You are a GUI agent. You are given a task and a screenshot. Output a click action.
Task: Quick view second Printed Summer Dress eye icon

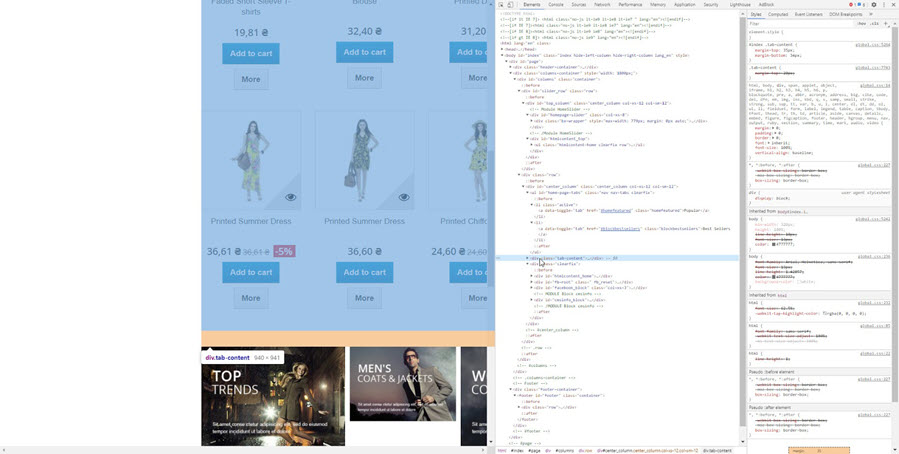coord(404,197)
